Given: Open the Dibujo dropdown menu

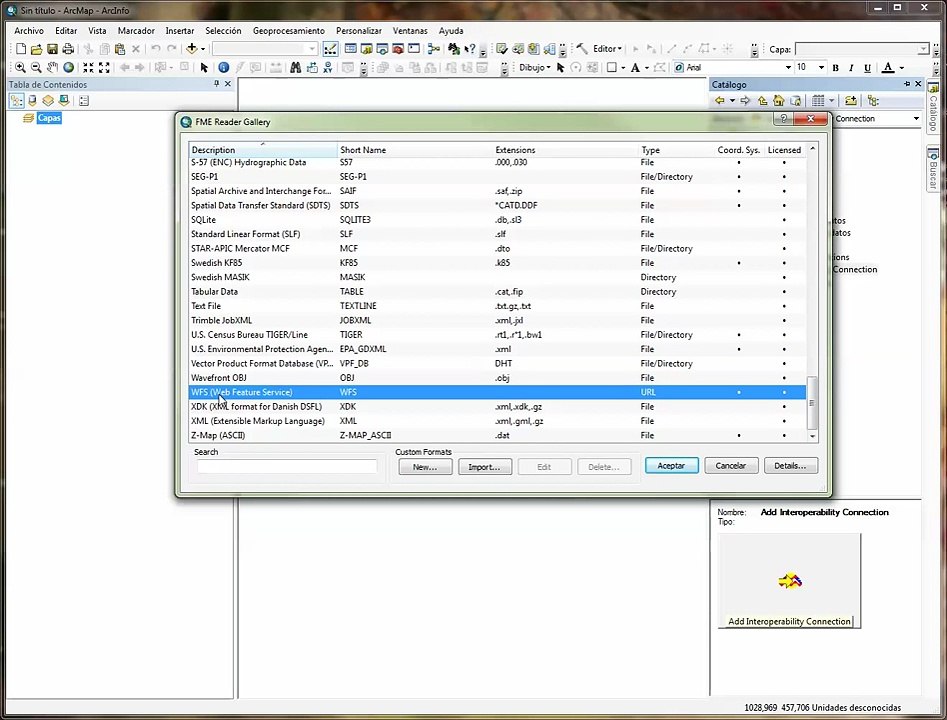Looking at the screenshot, I should tap(534, 68).
